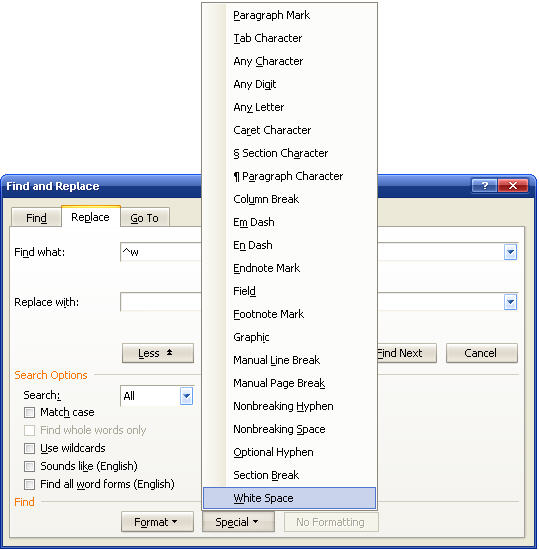Select Manual Line Break entry

pos(289,360)
